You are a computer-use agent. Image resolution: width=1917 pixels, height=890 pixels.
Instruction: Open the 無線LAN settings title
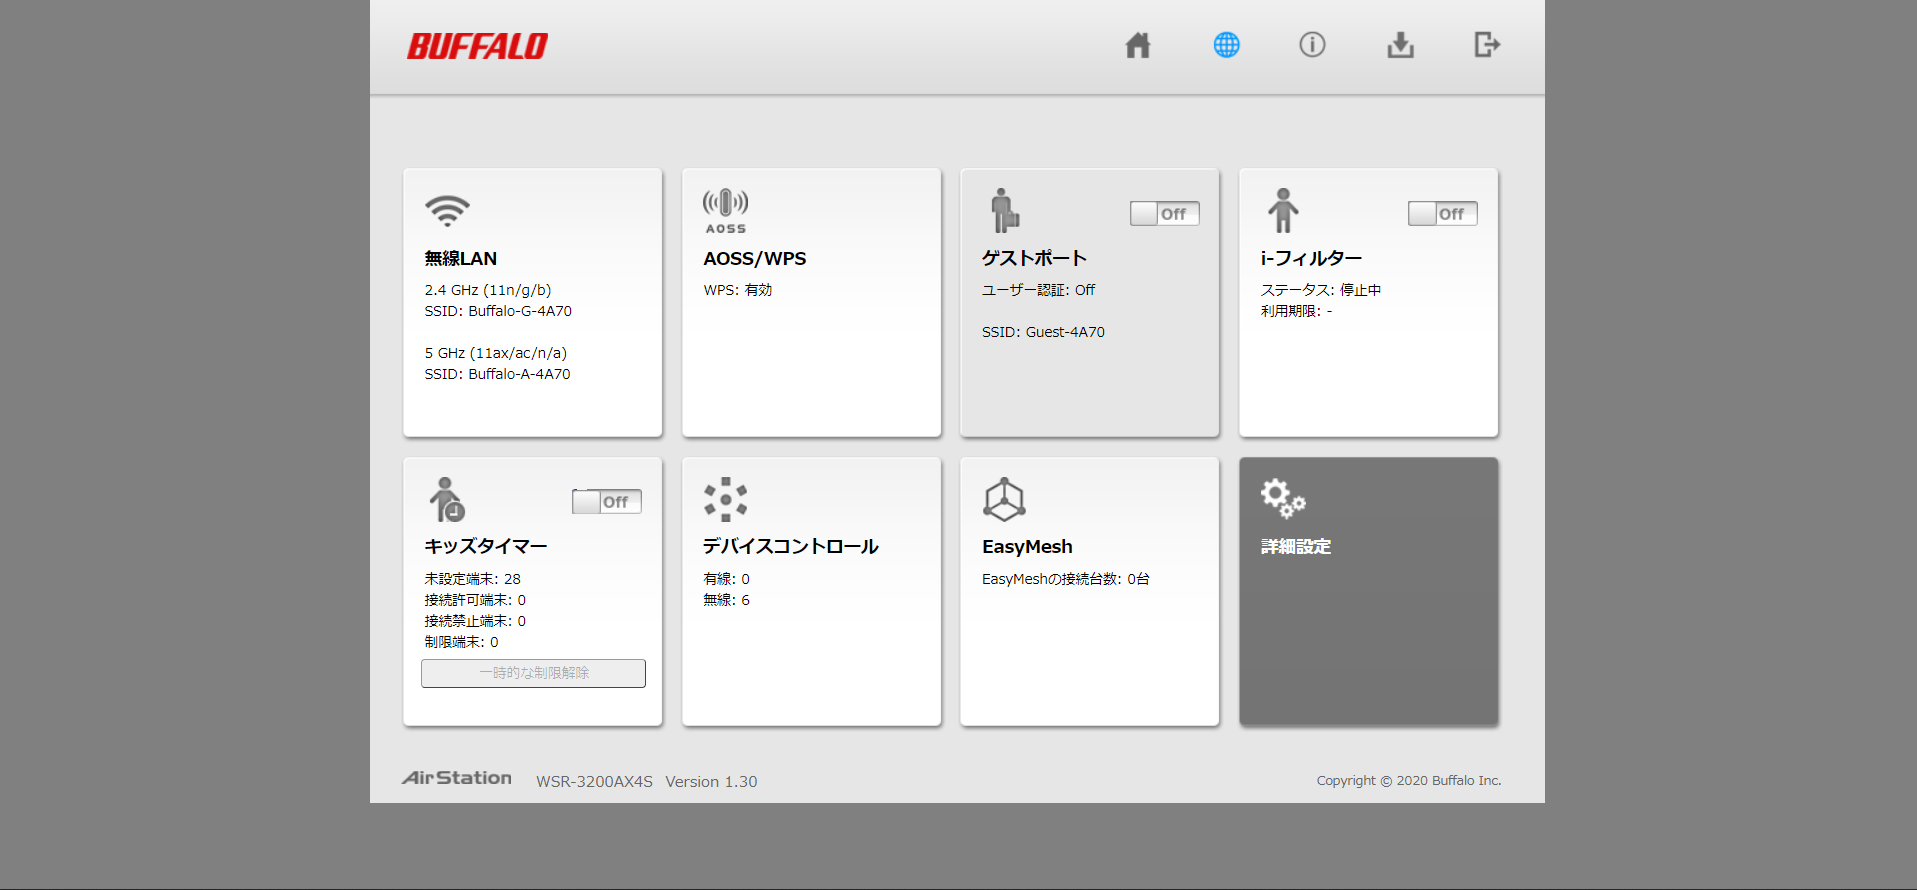click(461, 259)
